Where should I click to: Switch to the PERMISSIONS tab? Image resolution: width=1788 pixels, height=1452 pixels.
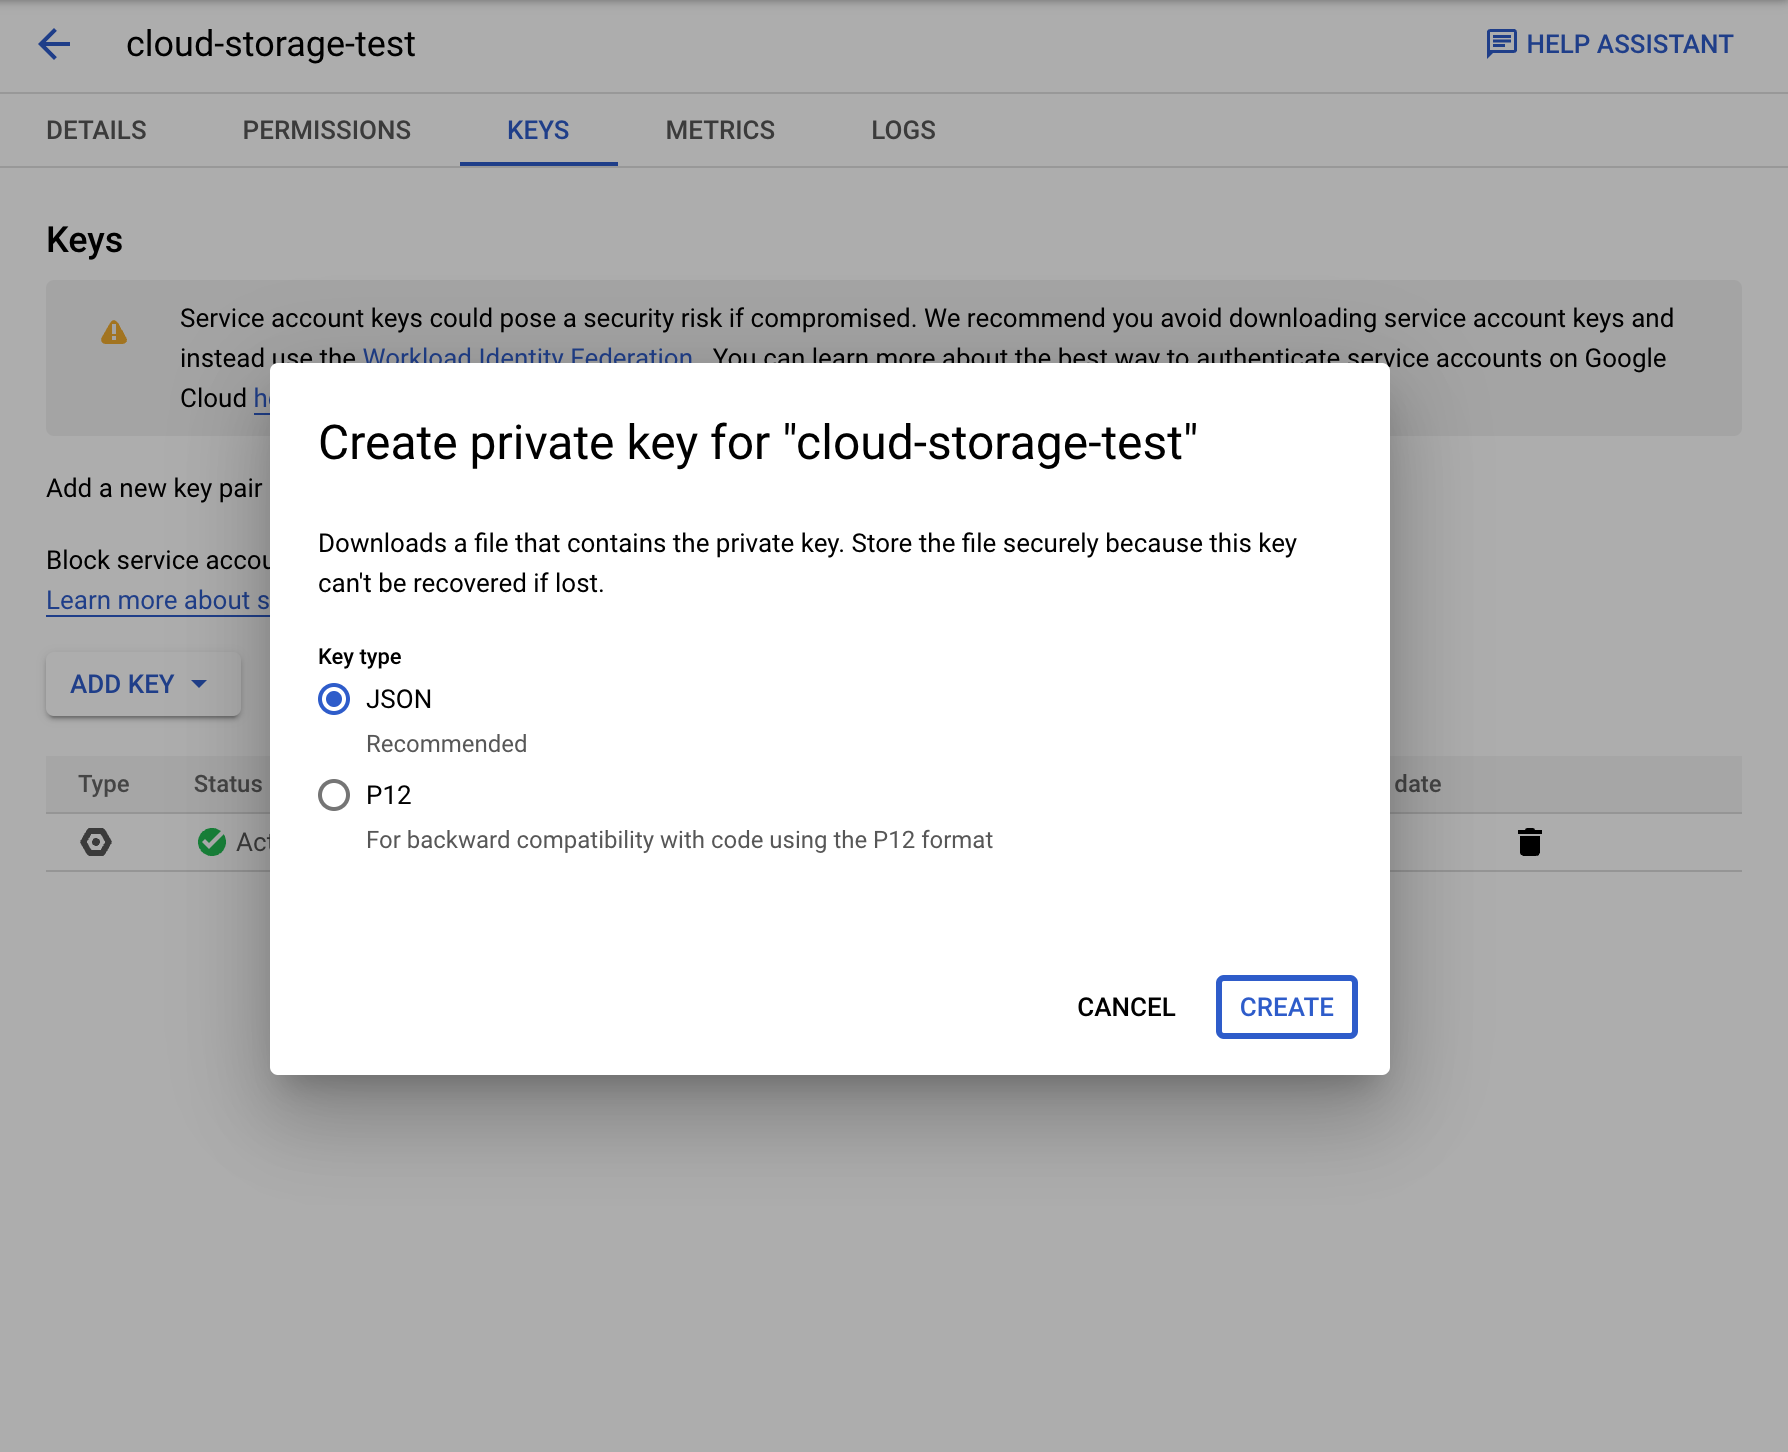327,130
